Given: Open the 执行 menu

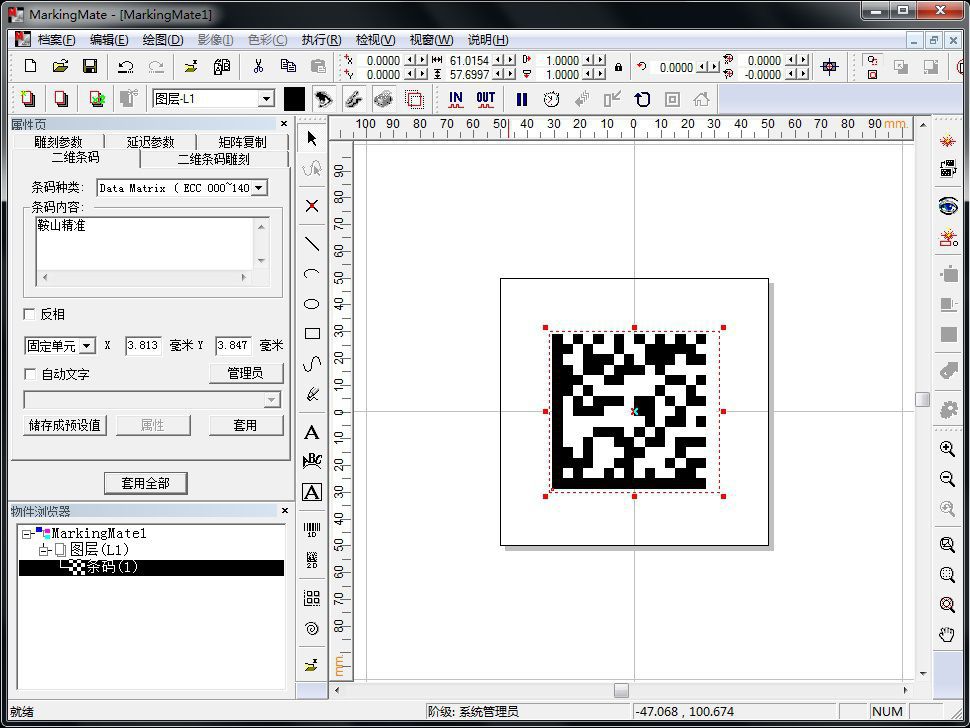Looking at the screenshot, I should pos(320,40).
